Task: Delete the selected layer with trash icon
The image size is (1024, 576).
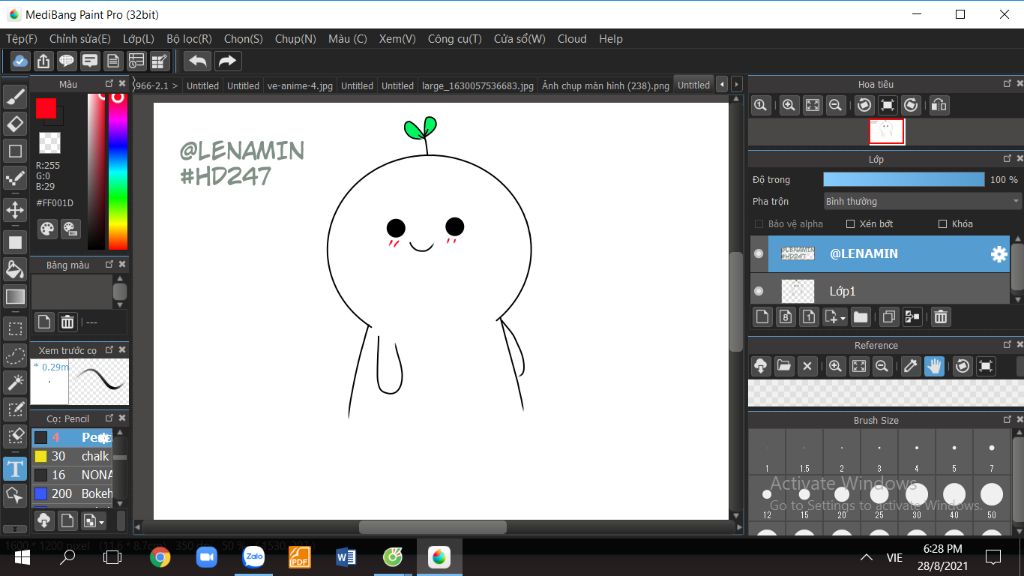Action: coord(940,317)
